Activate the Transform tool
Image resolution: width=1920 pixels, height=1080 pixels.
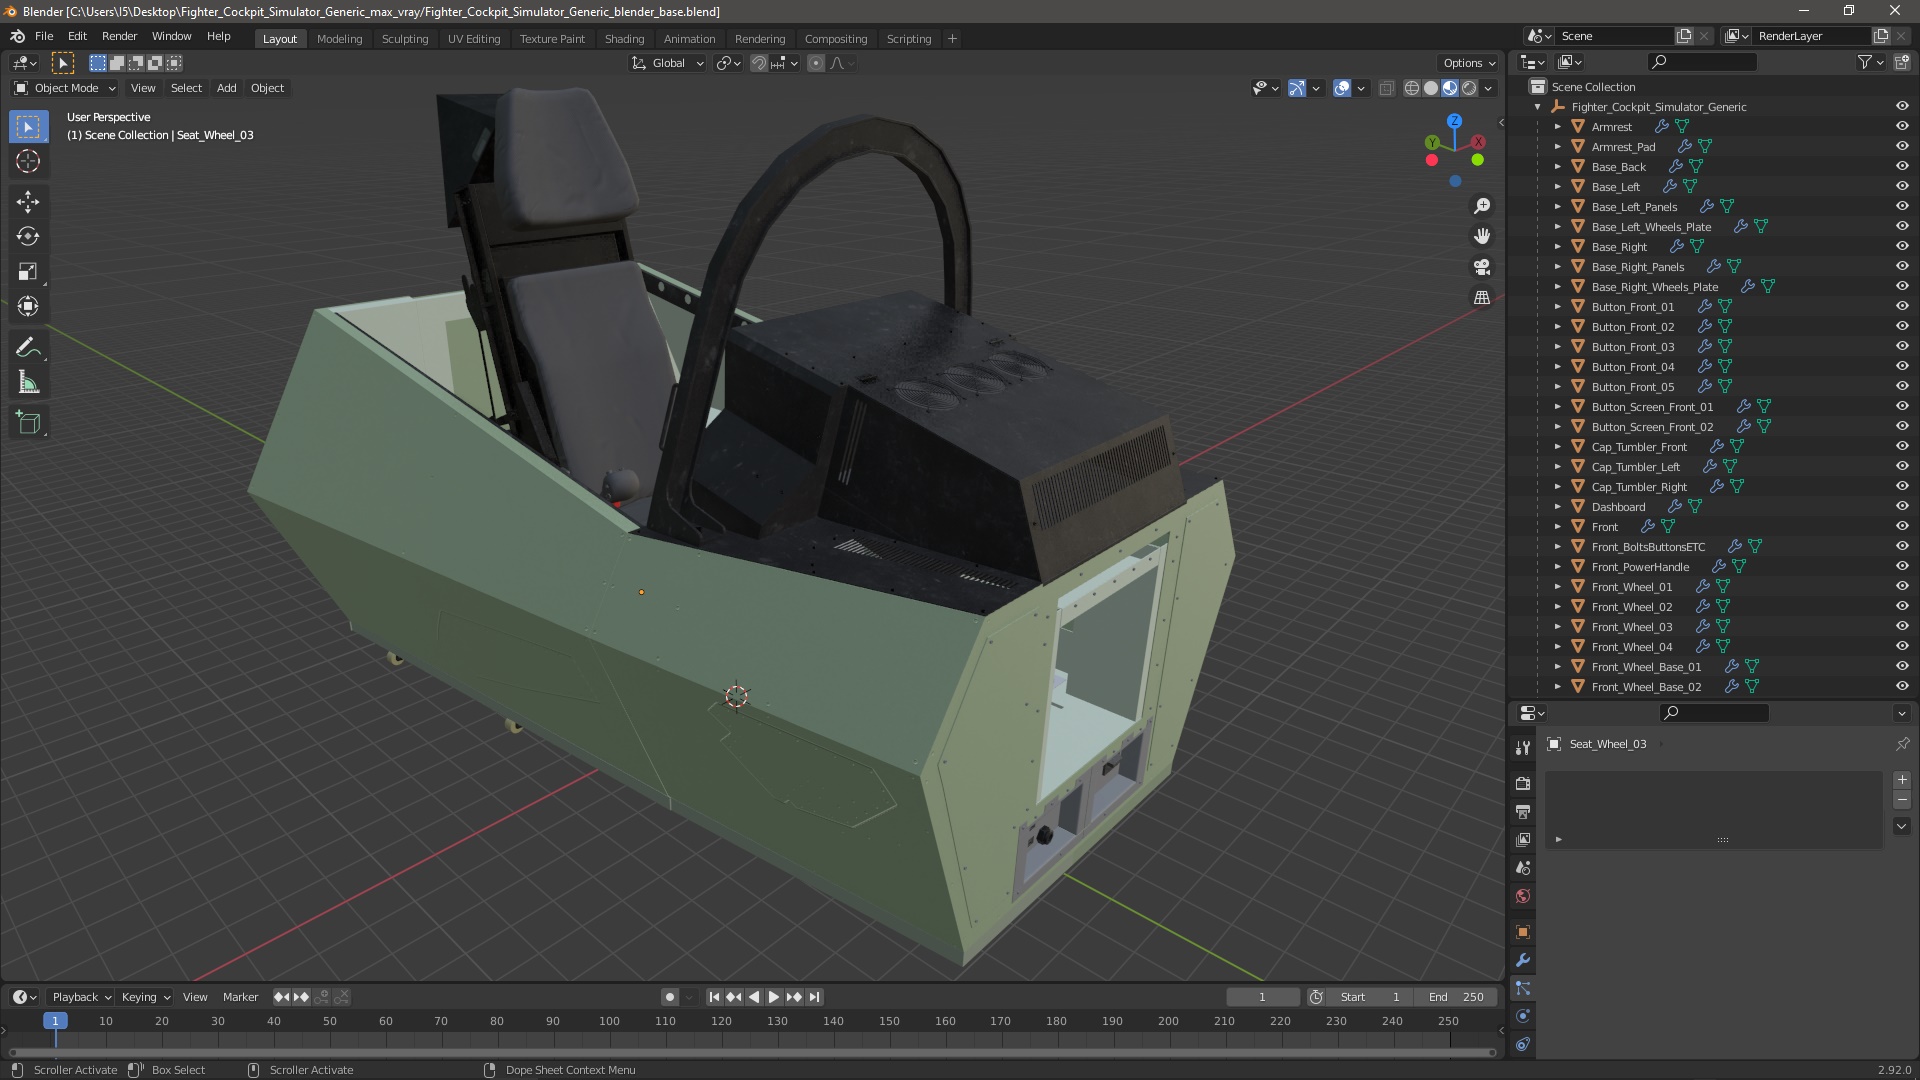[x=28, y=306]
